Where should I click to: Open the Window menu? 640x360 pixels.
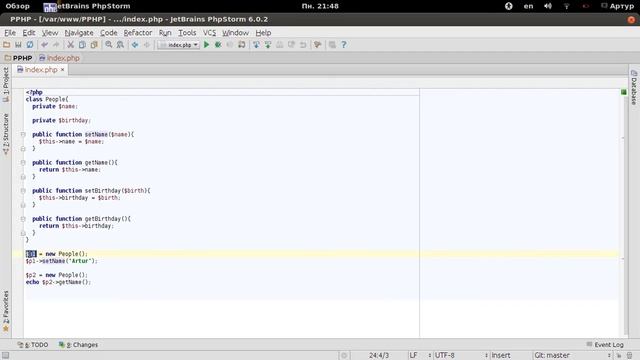coord(235,33)
